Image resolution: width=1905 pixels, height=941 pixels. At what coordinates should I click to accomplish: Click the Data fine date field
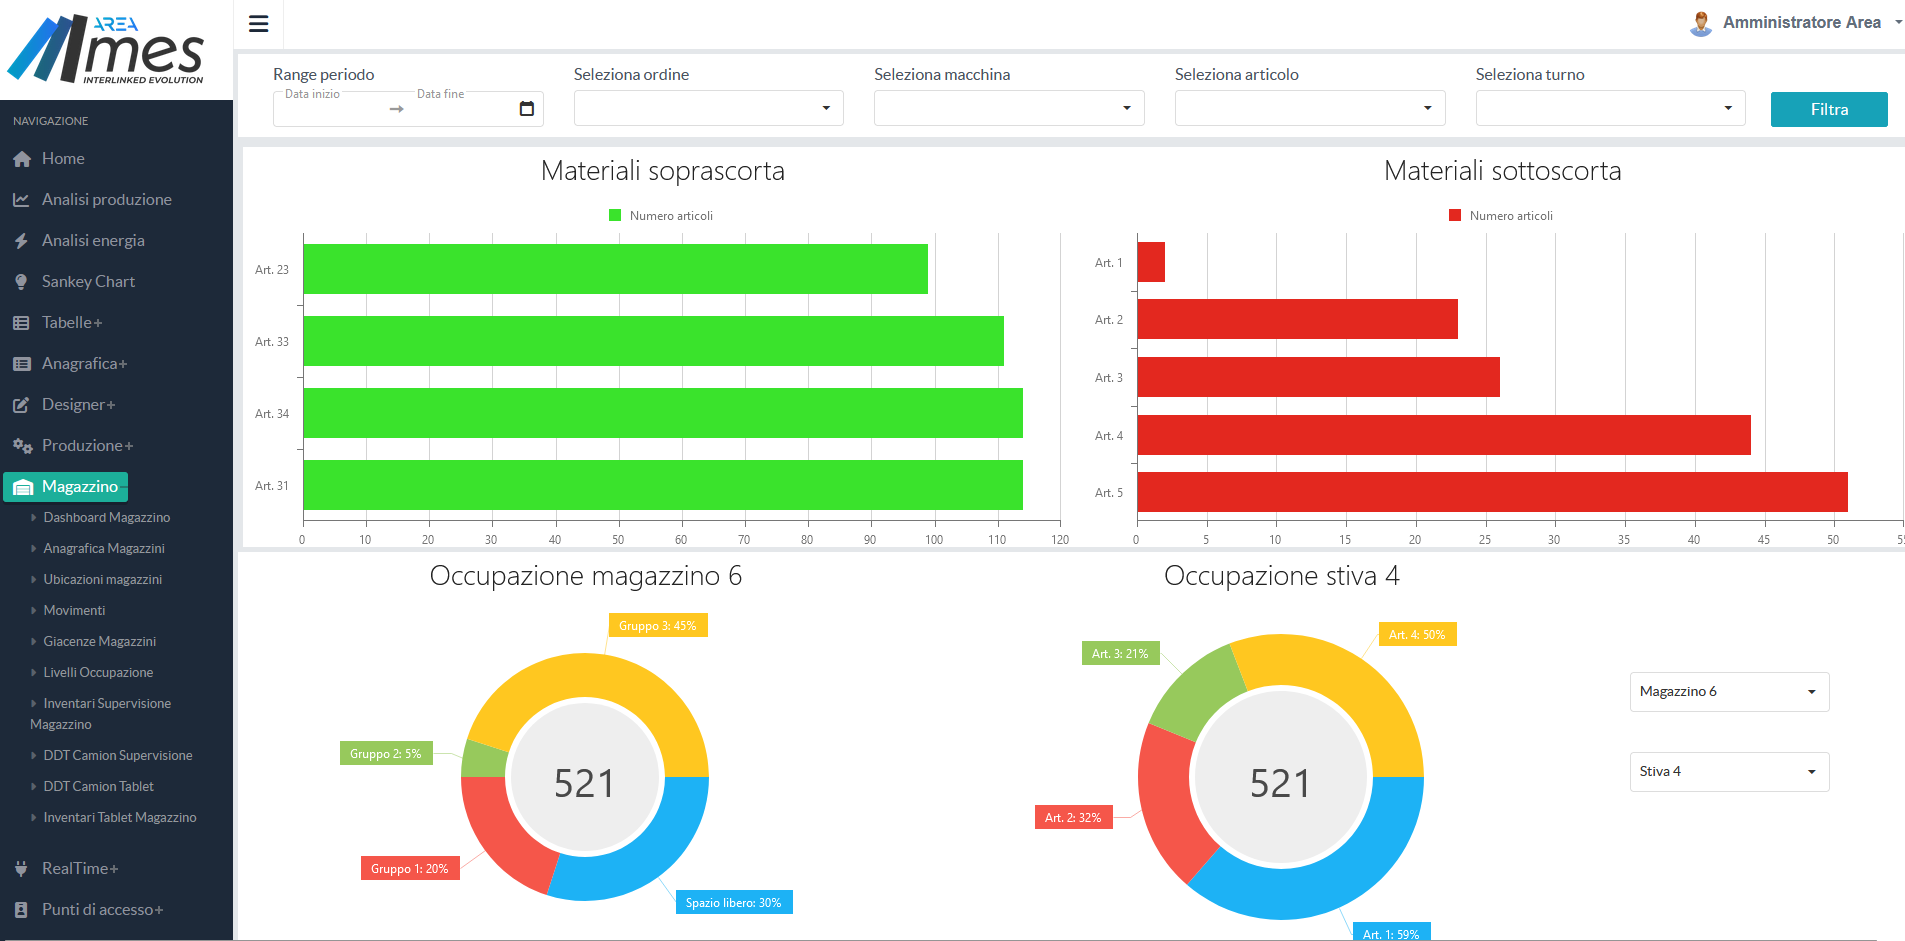tap(460, 108)
